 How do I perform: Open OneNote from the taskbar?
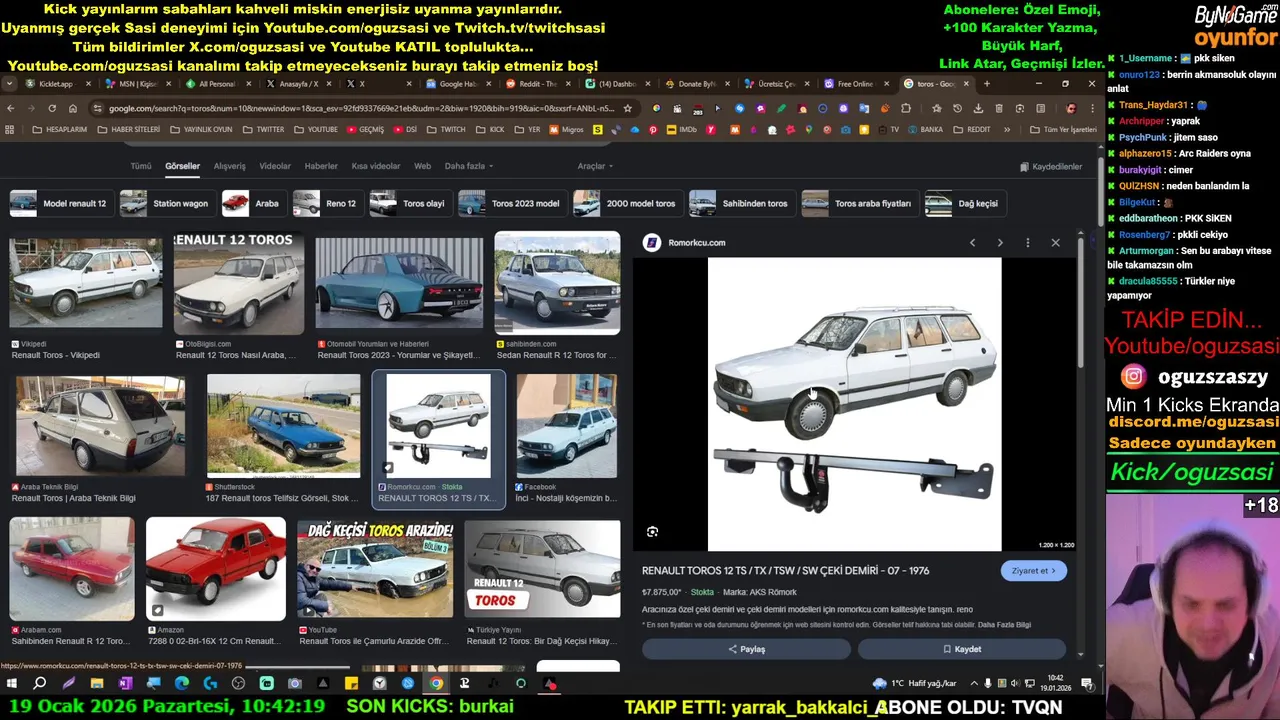pyautogui.click(x=125, y=684)
